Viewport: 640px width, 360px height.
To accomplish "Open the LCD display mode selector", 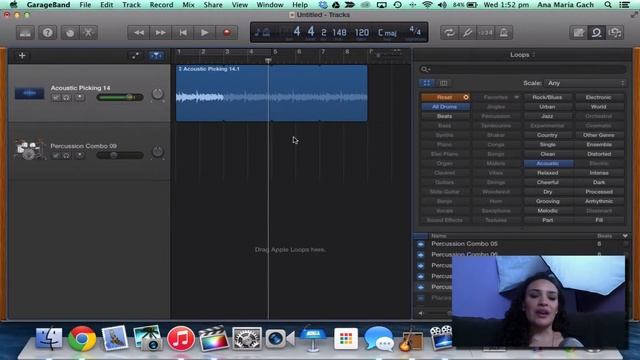I will [262, 32].
